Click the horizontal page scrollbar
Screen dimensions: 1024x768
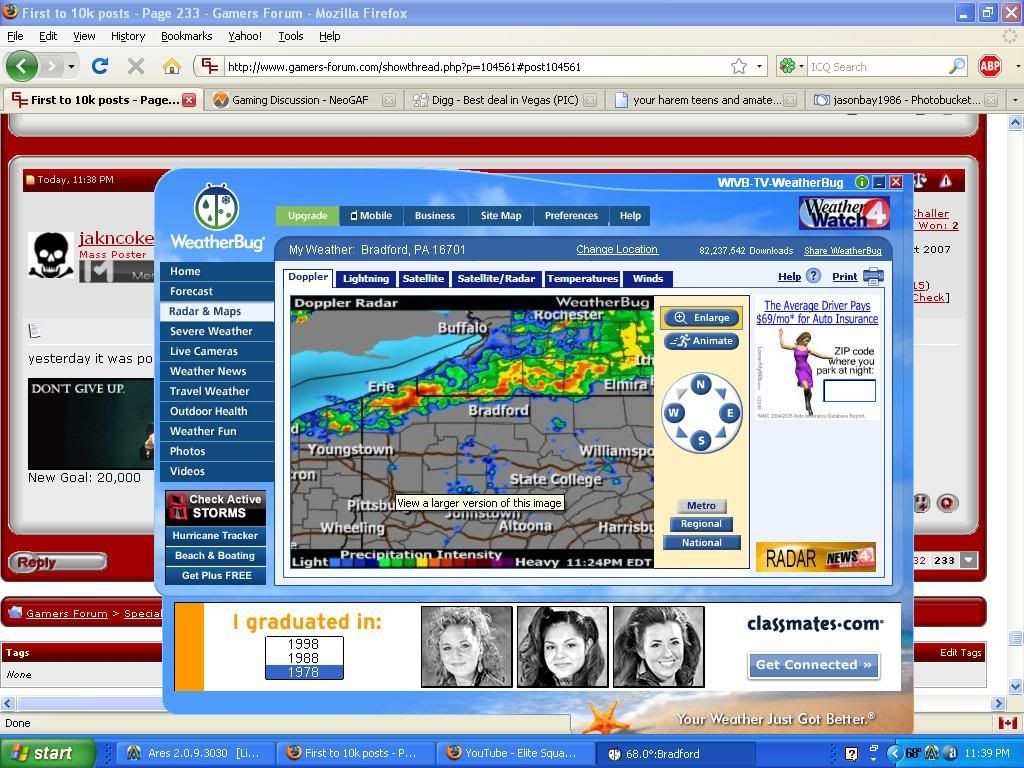click(503, 703)
